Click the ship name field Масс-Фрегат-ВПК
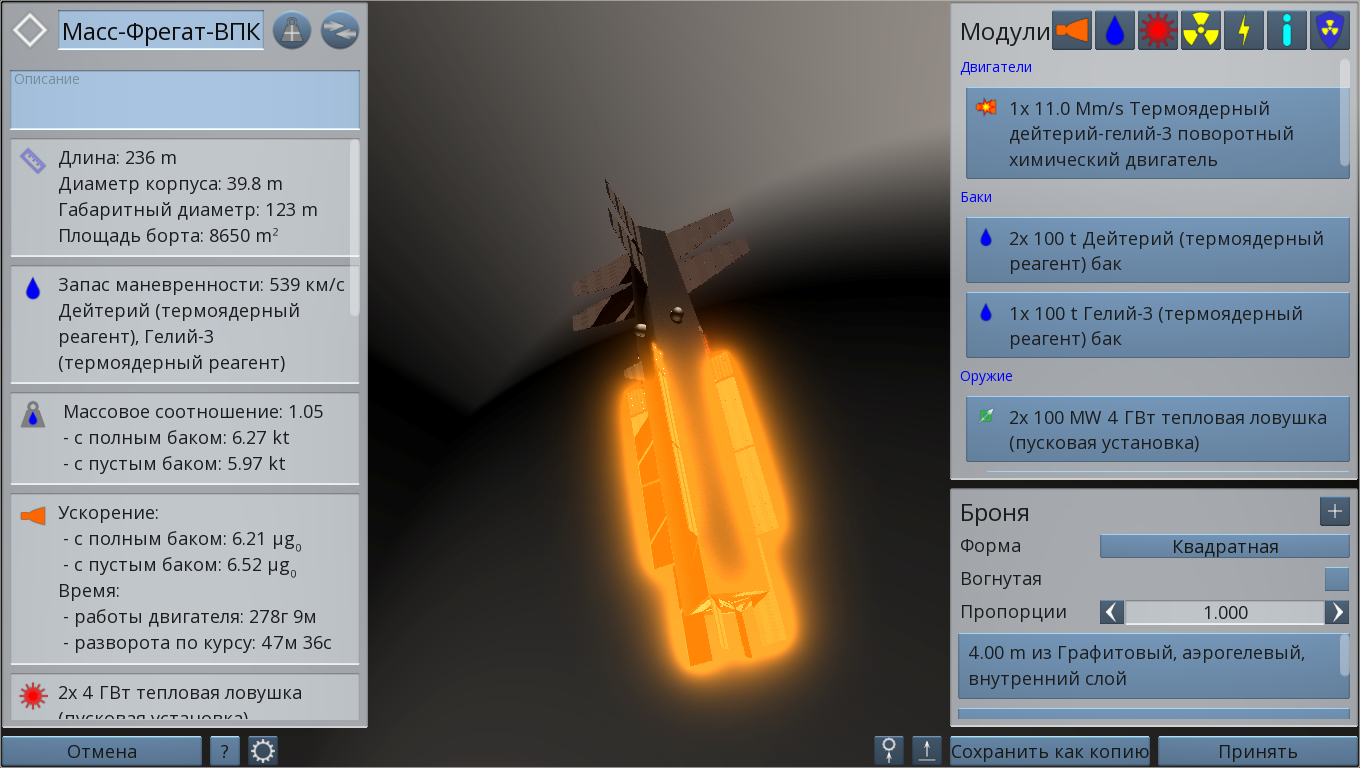Screen dimensions: 1360x768 tap(161, 32)
